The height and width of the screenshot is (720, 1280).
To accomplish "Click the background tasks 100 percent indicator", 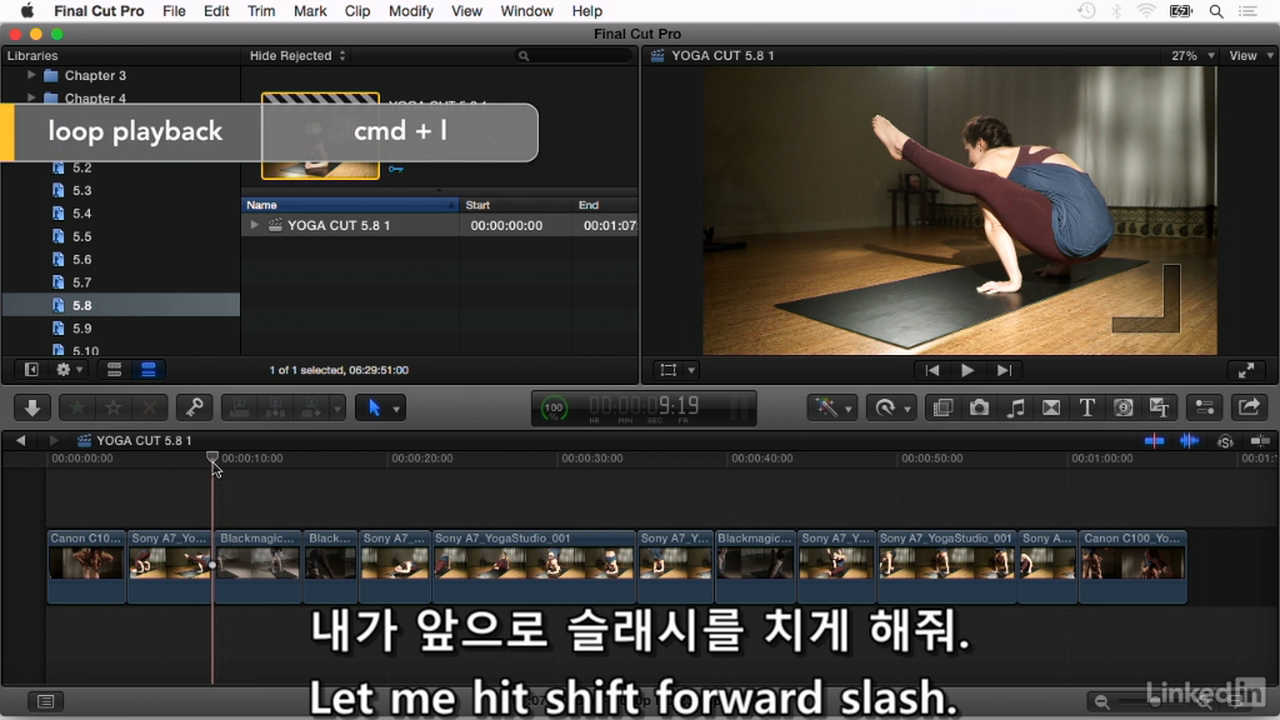I will (x=553, y=407).
